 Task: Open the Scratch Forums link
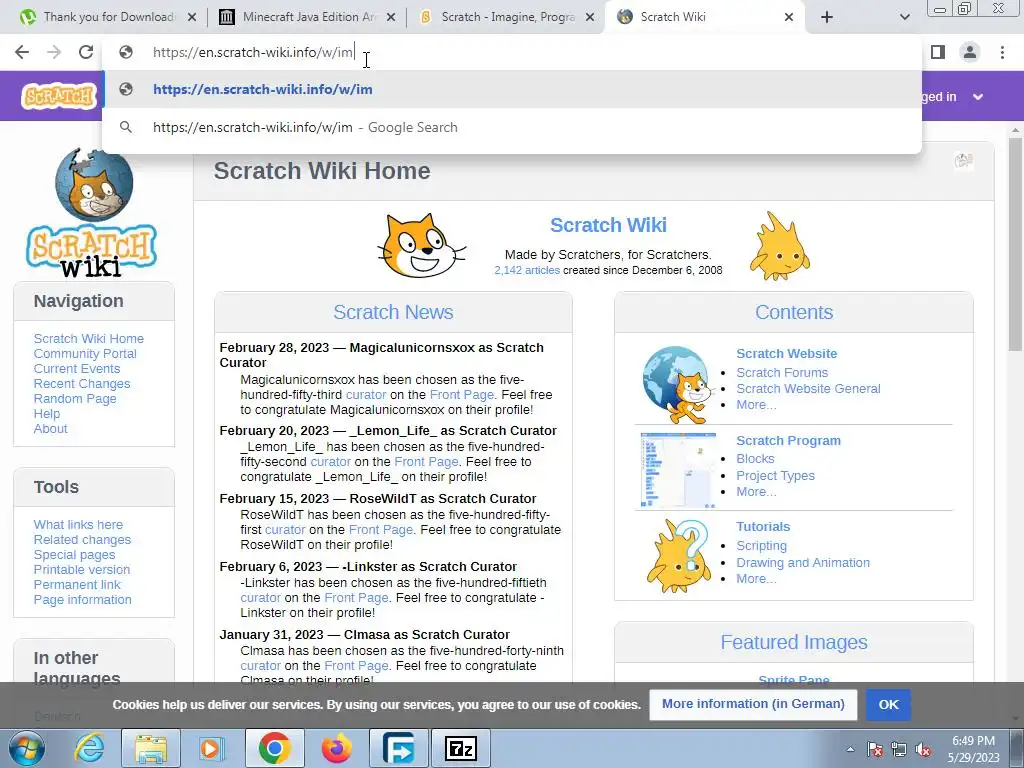pyautogui.click(x=782, y=372)
